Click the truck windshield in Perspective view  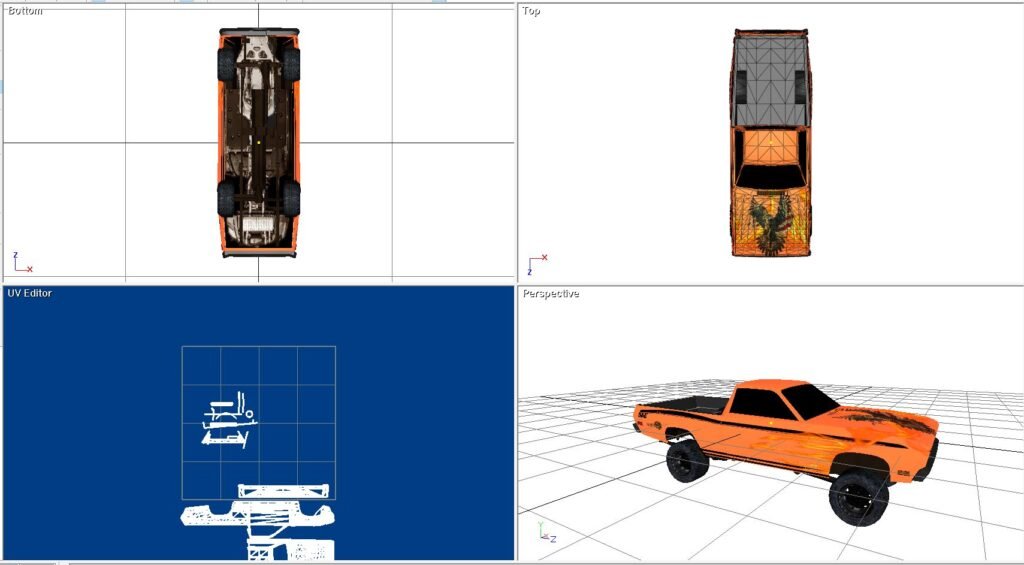pyautogui.click(x=810, y=400)
